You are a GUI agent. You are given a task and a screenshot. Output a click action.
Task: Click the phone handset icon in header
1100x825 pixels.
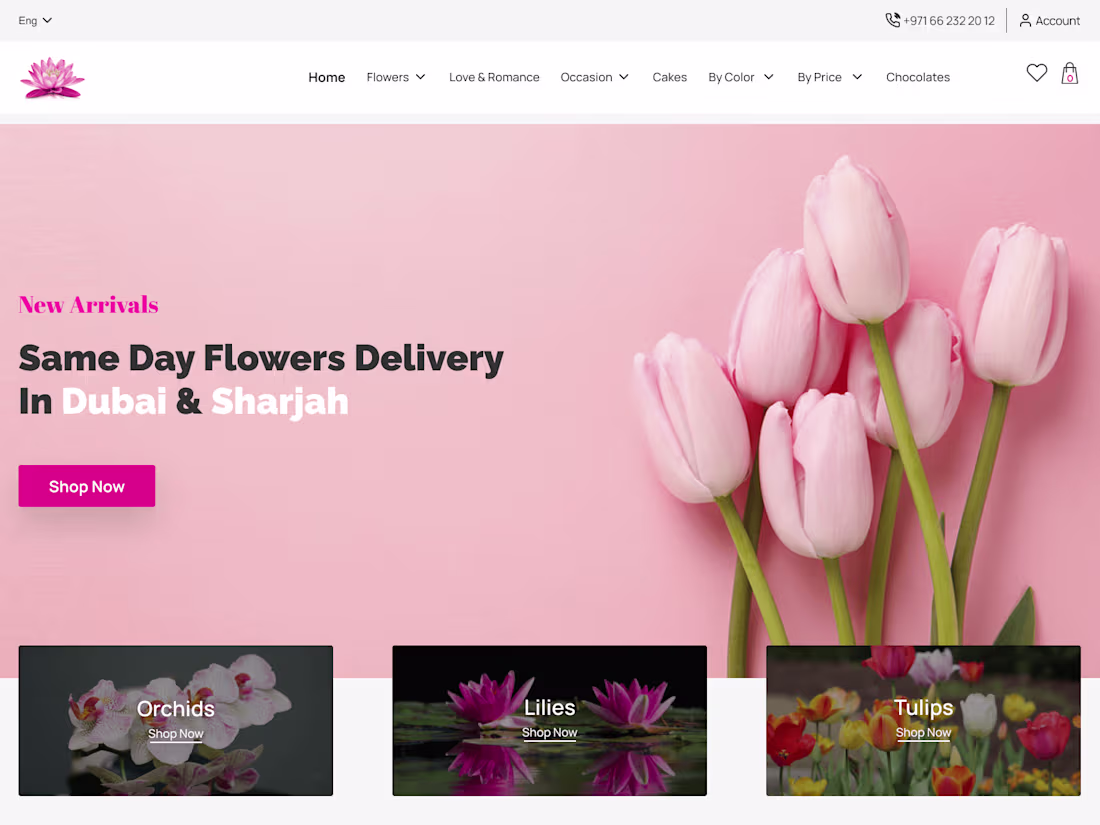click(891, 19)
